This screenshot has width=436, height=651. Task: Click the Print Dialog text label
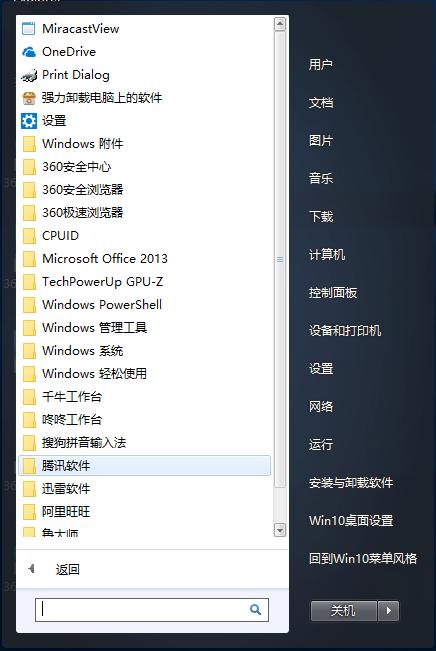pyautogui.click(x=76, y=75)
